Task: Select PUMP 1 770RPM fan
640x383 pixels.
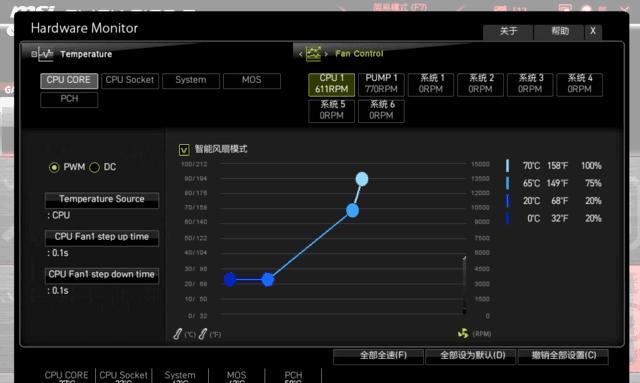Action: coord(381,84)
